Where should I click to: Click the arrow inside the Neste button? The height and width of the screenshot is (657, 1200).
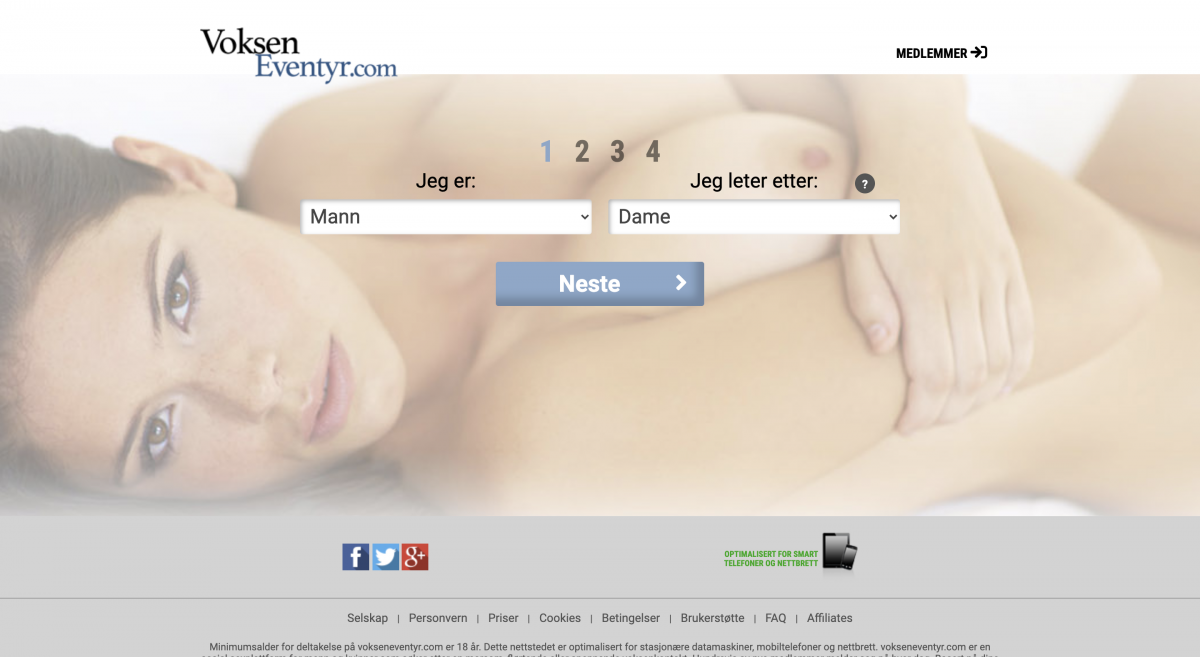[679, 283]
